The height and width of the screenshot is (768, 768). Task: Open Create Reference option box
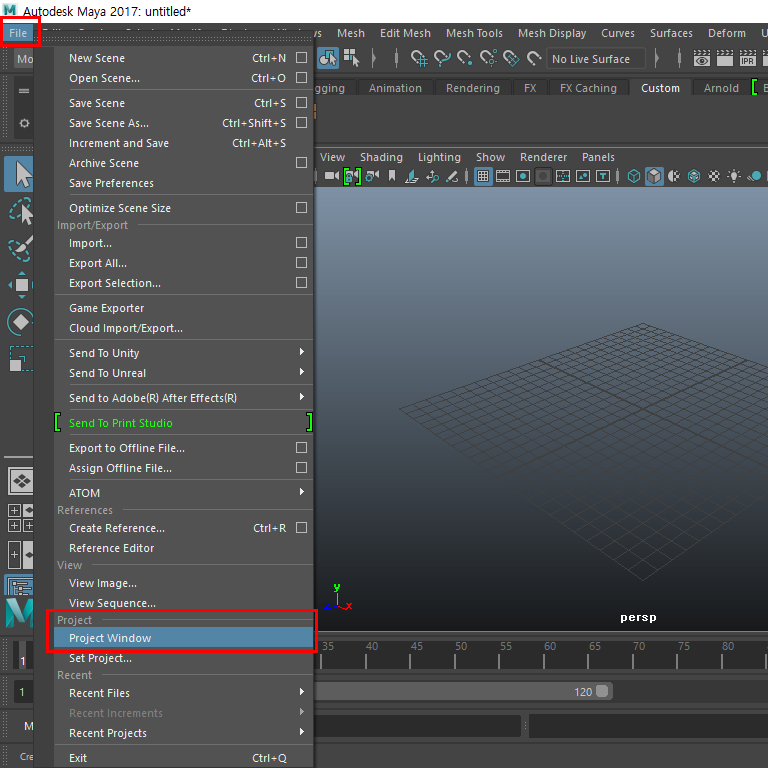click(302, 528)
